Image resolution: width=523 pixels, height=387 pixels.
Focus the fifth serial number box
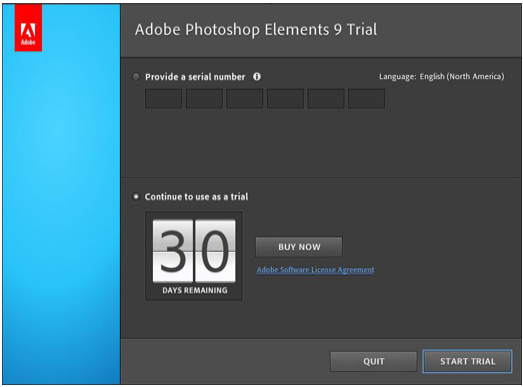326,98
